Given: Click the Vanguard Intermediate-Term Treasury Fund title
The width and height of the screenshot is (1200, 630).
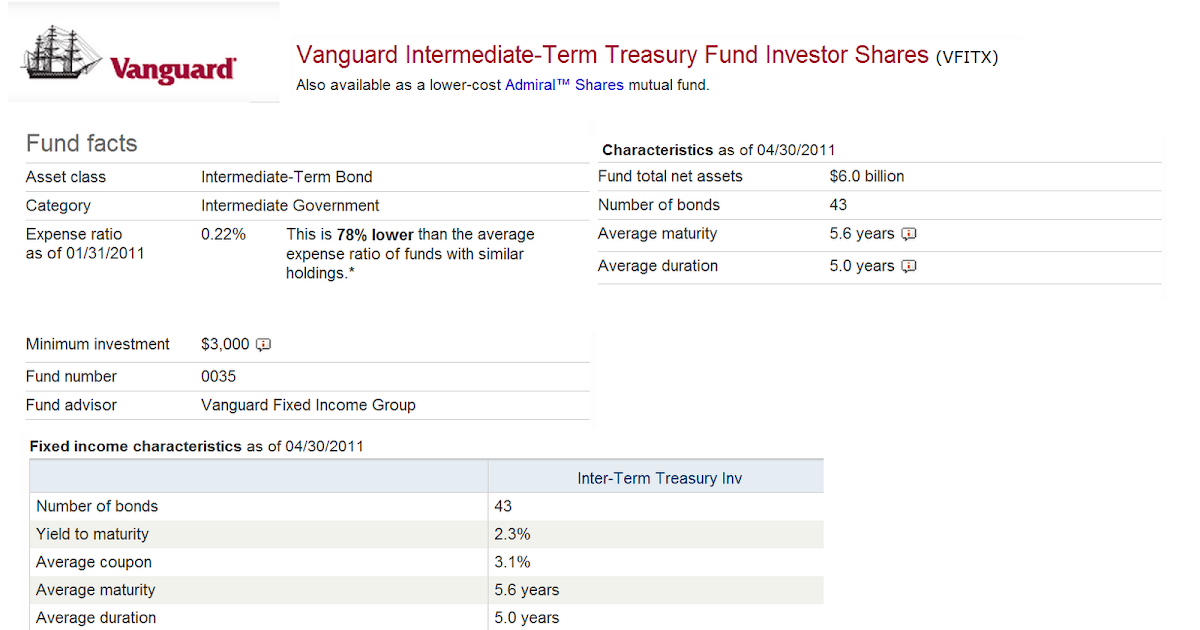Looking at the screenshot, I should pyautogui.click(x=613, y=54).
